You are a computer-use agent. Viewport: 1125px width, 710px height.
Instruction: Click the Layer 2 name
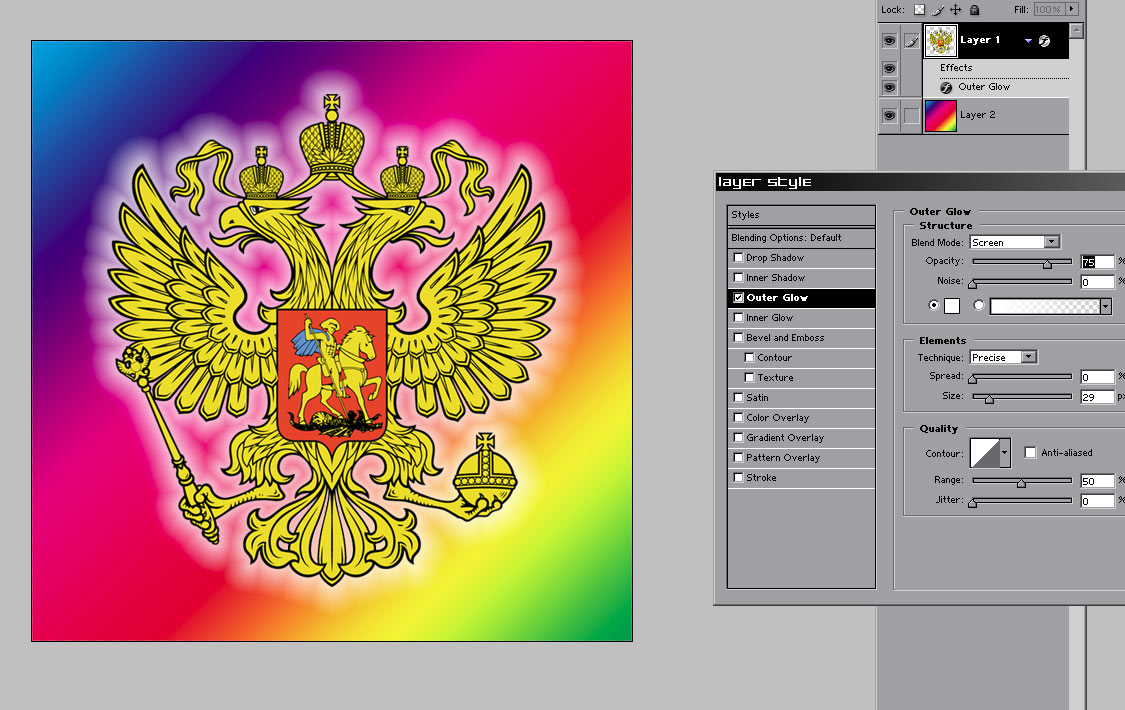tap(977, 115)
